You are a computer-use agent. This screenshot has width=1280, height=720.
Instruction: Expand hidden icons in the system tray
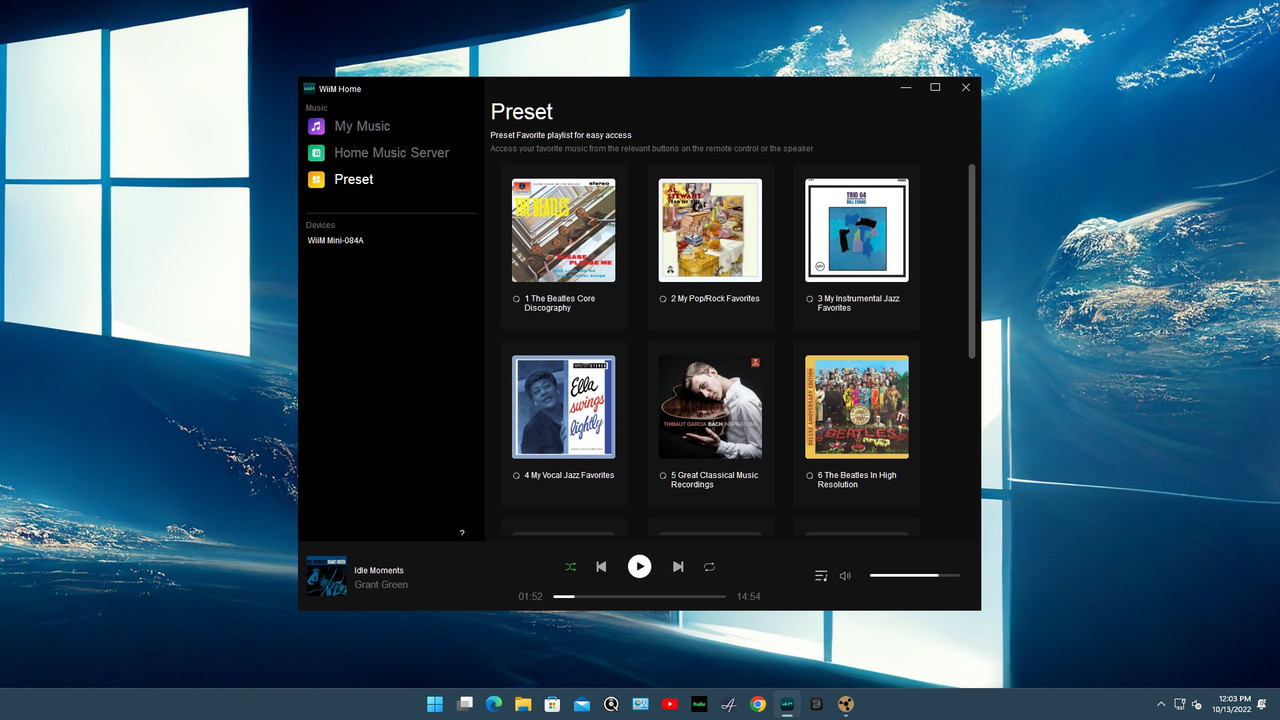click(x=1161, y=704)
